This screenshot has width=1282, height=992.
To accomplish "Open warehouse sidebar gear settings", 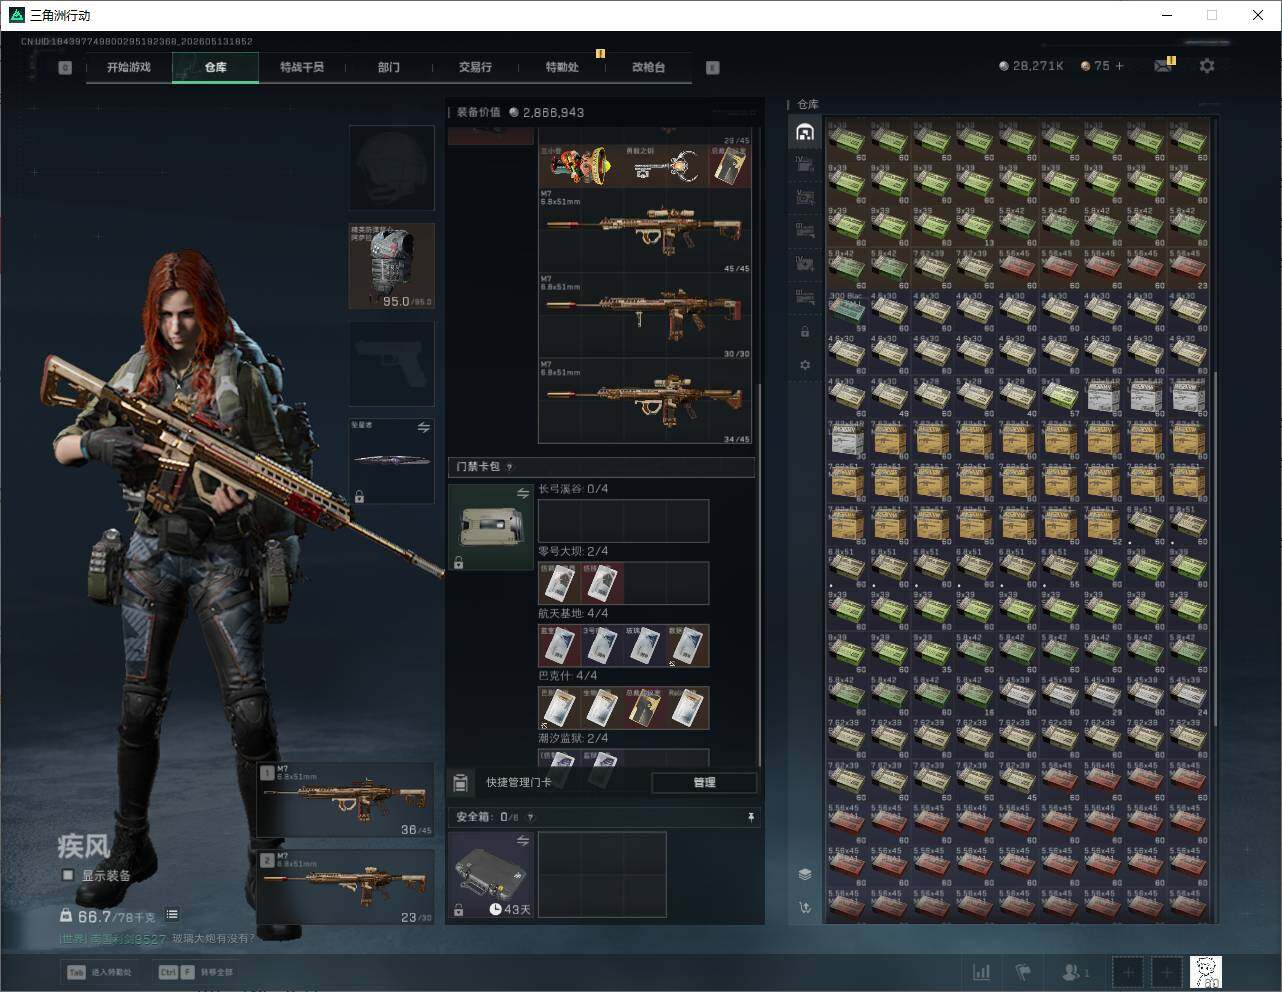I will click(805, 365).
